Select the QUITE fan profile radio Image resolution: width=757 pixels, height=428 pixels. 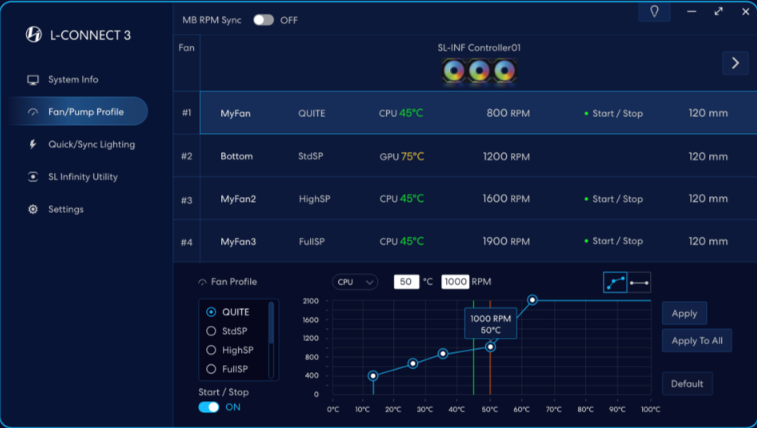[x=211, y=312]
